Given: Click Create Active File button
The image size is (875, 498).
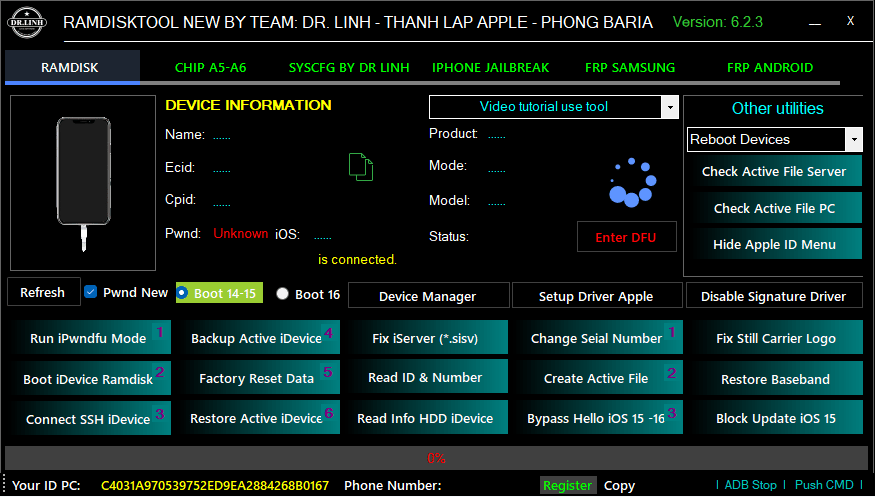Looking at the screenshot, I should click(598, 379).
